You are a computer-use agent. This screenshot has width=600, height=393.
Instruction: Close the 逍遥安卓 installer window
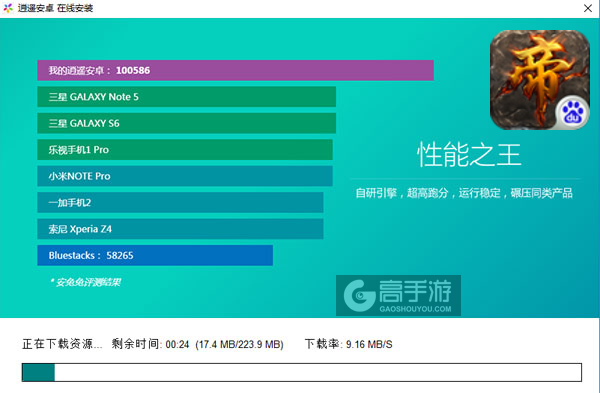(x=588, y=8)
